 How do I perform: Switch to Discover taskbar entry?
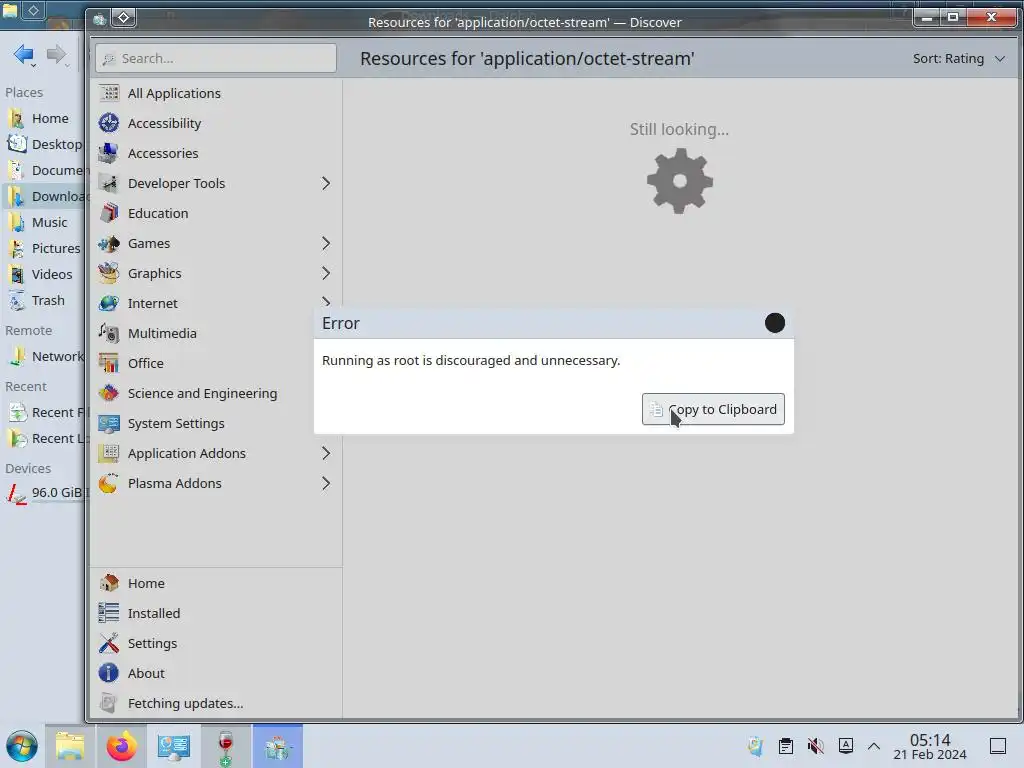tap(278, 746)
